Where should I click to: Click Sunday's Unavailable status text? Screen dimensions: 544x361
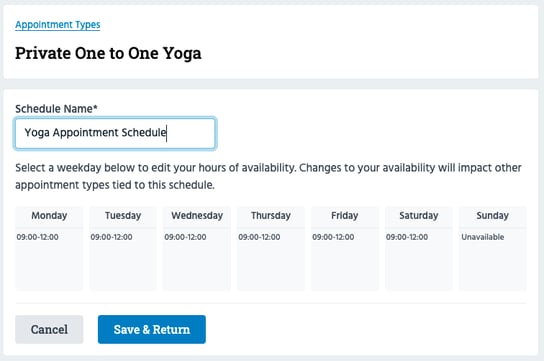tap(483, 237)
